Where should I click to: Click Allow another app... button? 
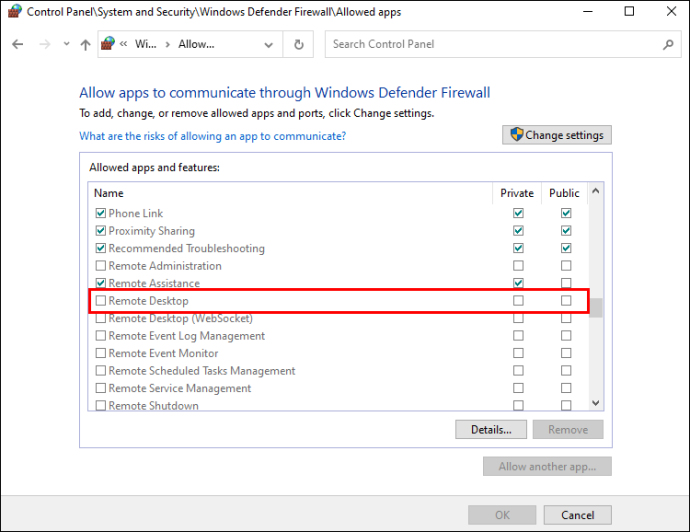tap(547, 466)
